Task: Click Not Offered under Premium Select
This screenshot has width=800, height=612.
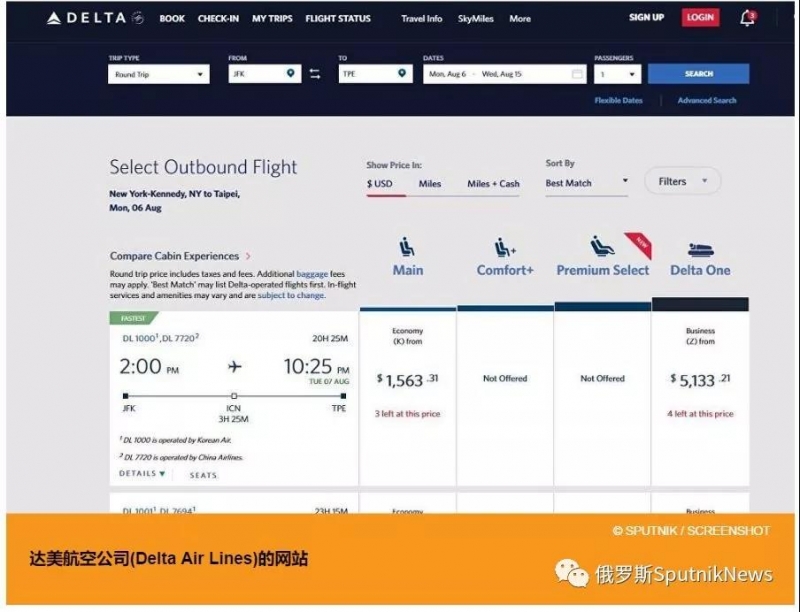Action: 603,378
